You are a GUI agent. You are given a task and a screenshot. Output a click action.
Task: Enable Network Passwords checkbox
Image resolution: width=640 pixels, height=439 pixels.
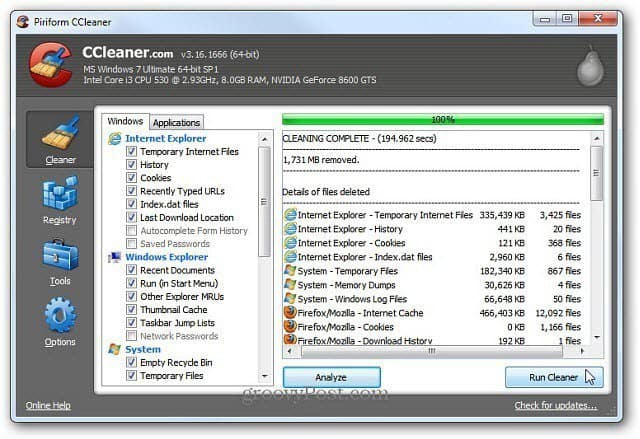[x=131, y=336]
